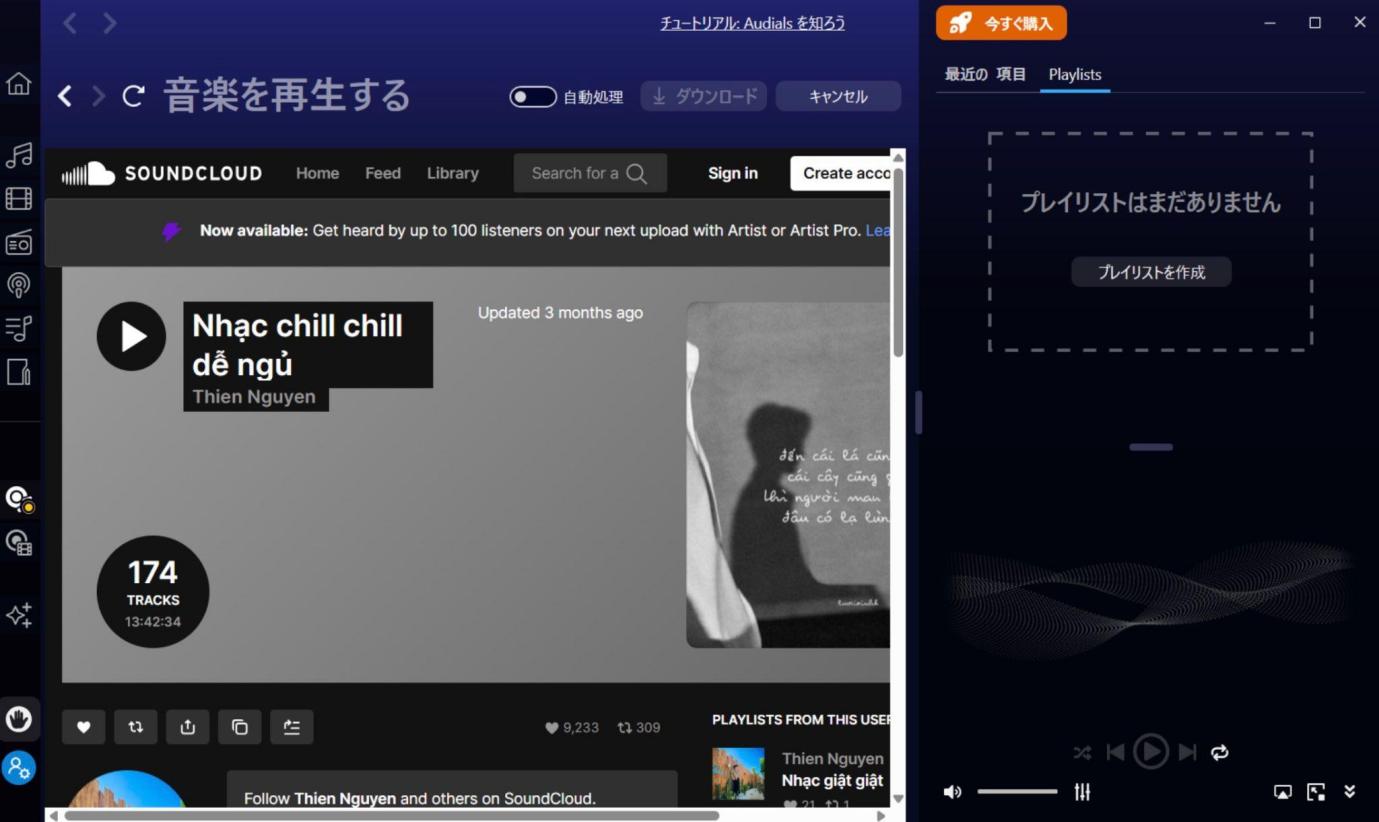1379x822 pixels.
Task: Open the user account settings icon
Action: [x=19, y=767]
